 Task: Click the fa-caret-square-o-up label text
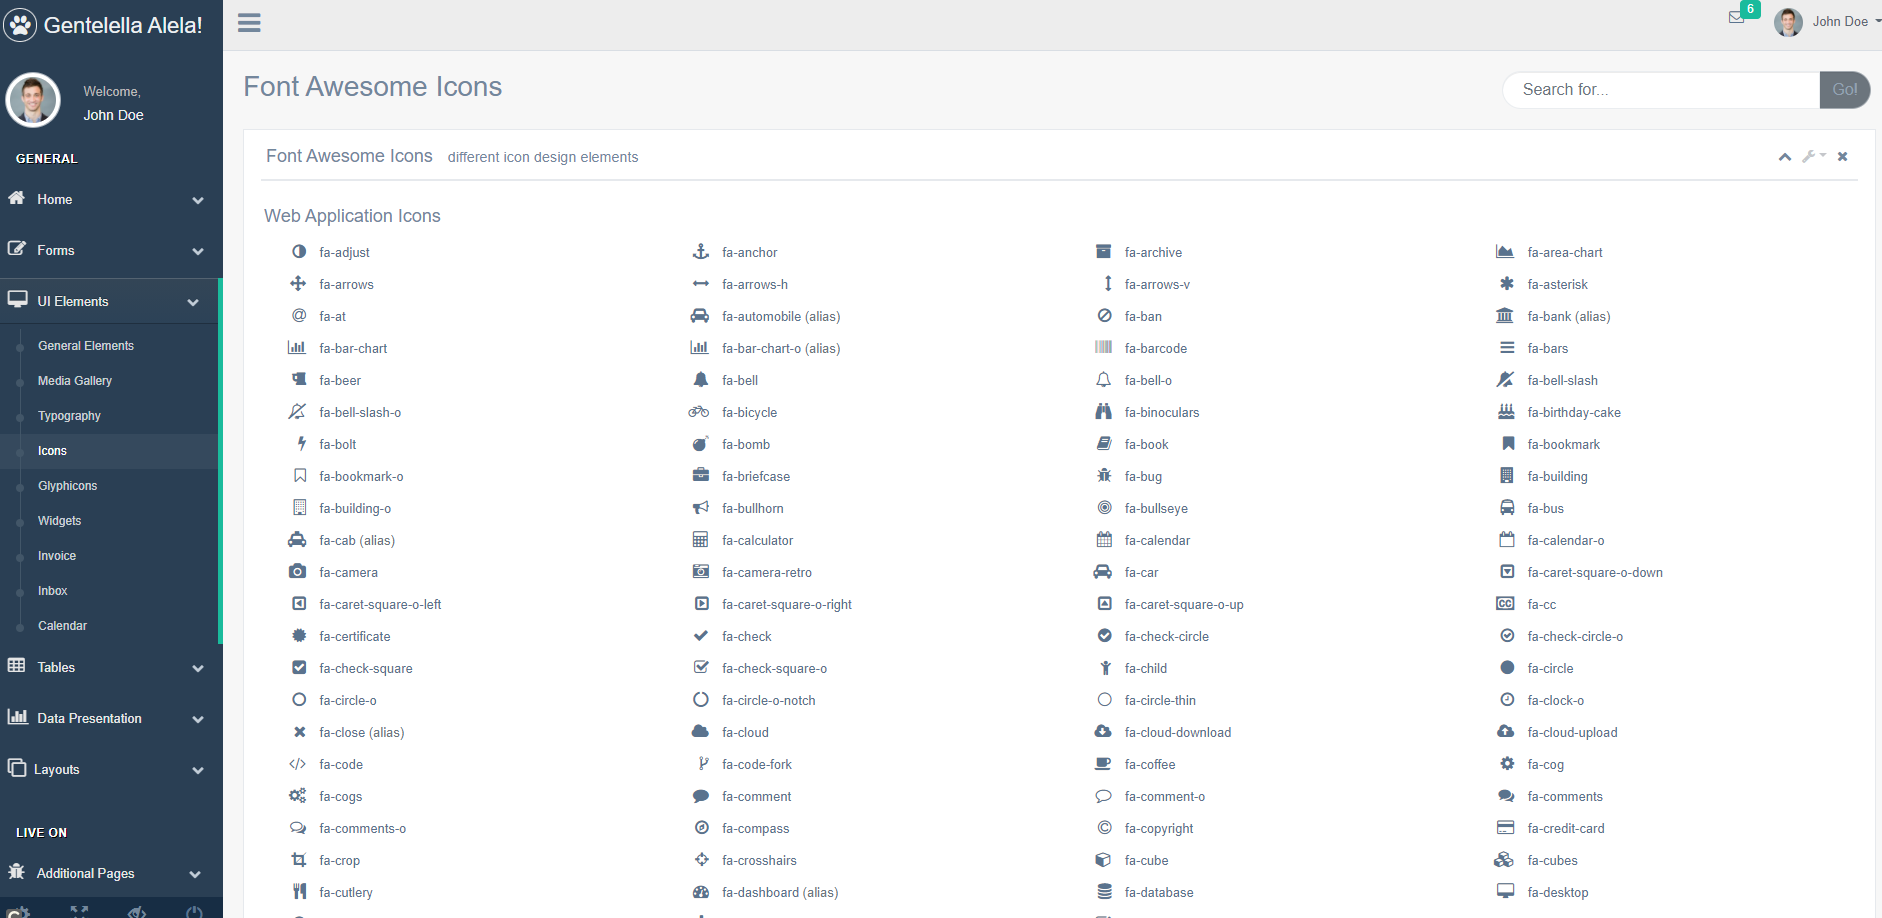click(x=1184, y=604)
